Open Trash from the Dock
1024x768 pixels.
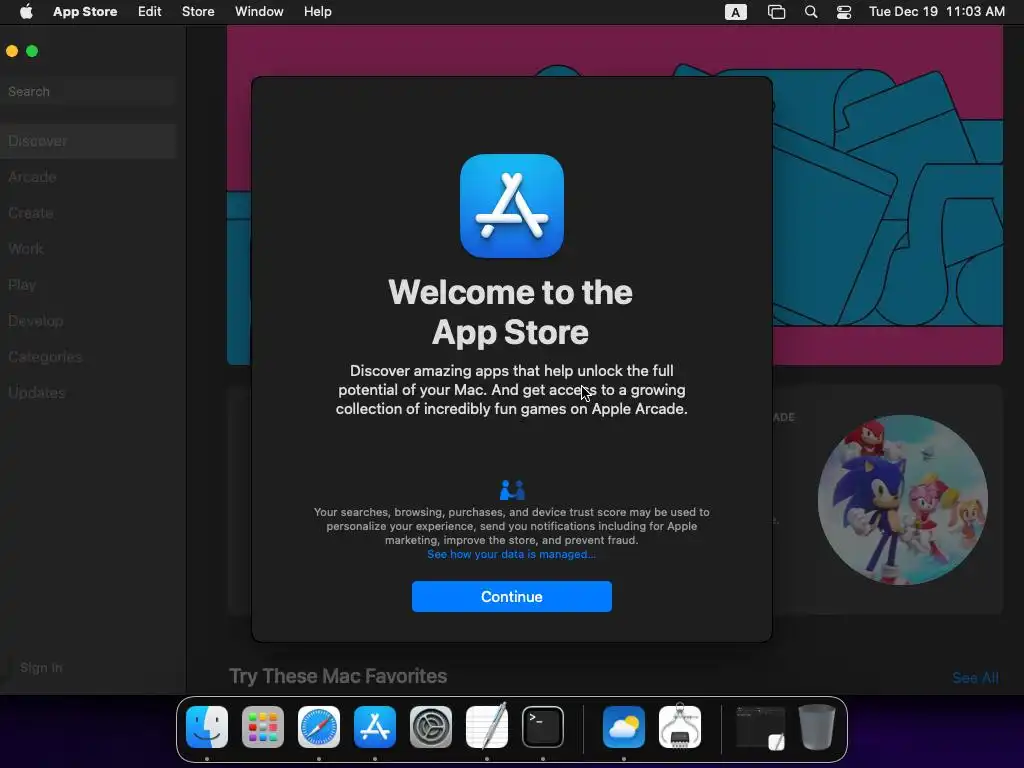coord(816,727)
